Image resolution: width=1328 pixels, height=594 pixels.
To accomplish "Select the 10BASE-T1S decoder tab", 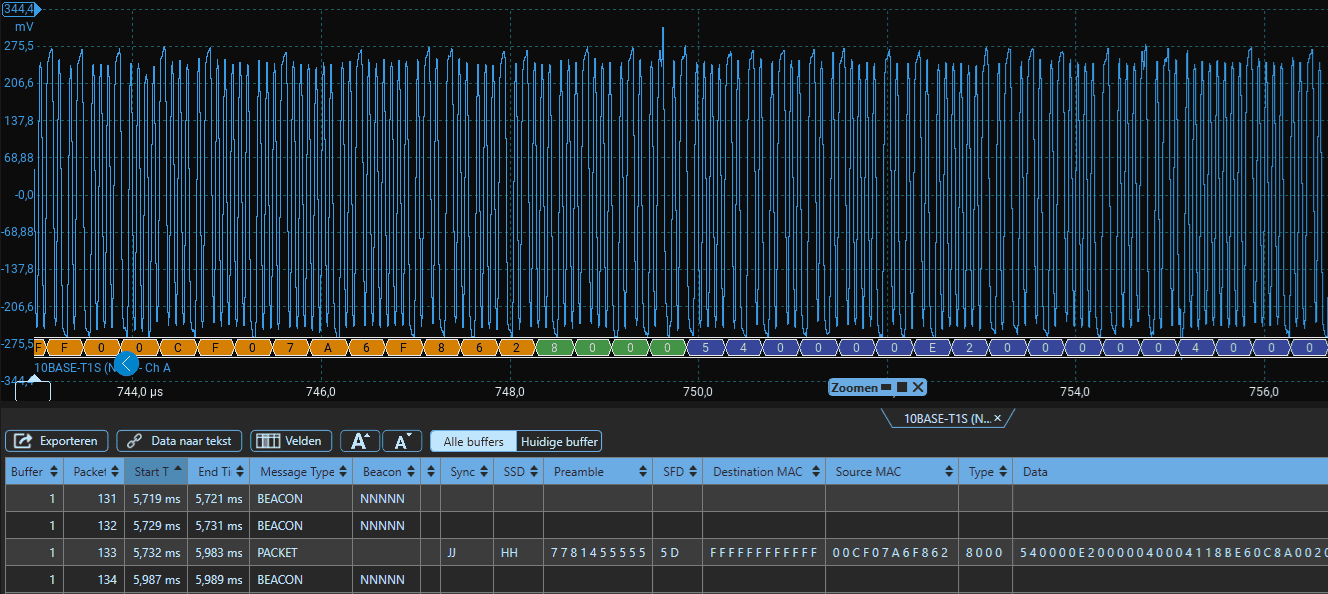I will click(x=945, y=419).
